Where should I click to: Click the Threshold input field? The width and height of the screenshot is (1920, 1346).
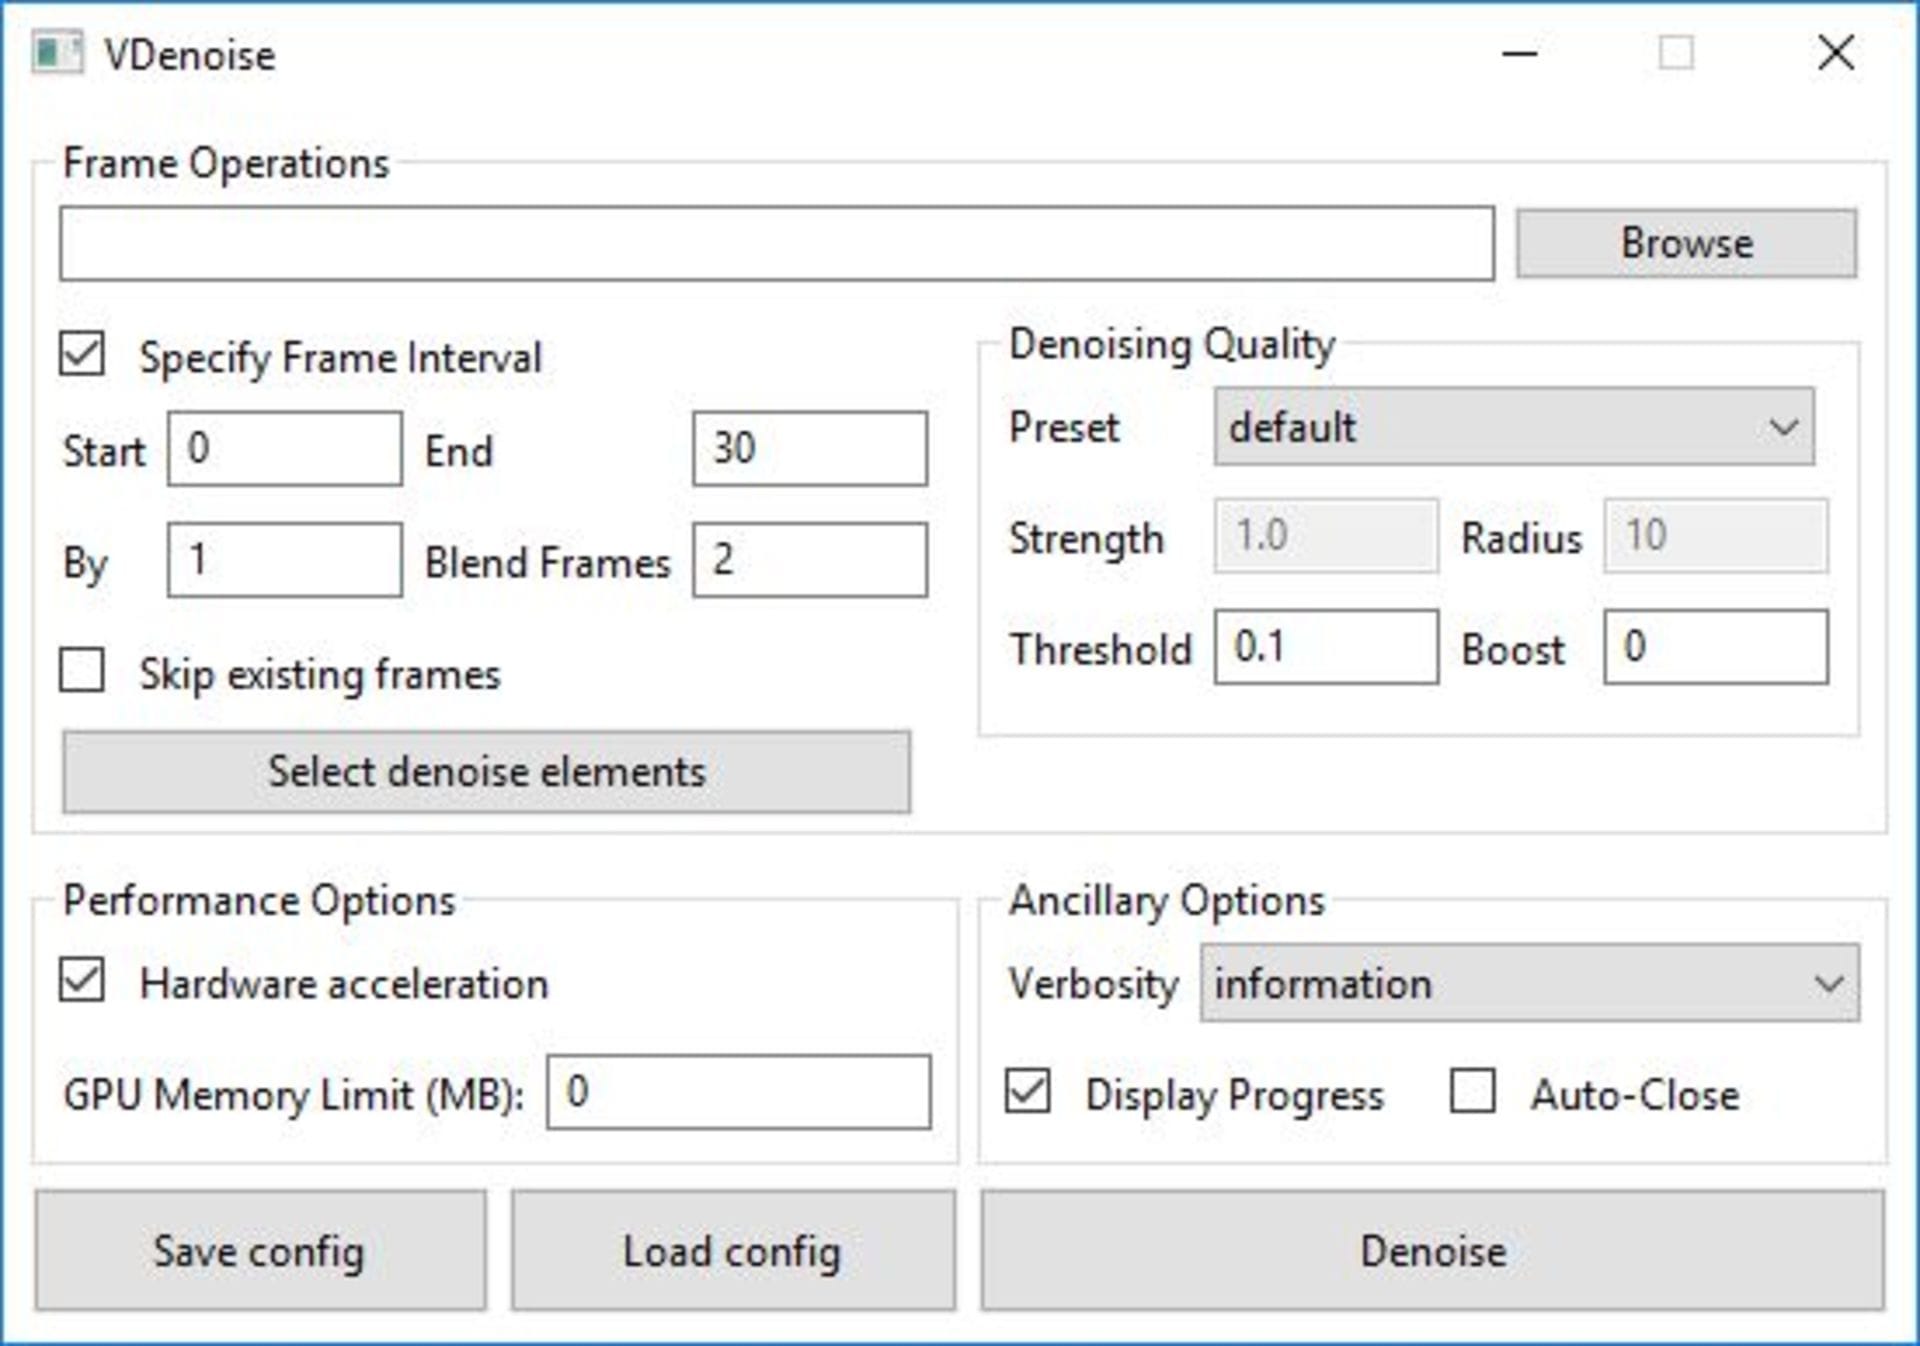(x=1327, y=647)
